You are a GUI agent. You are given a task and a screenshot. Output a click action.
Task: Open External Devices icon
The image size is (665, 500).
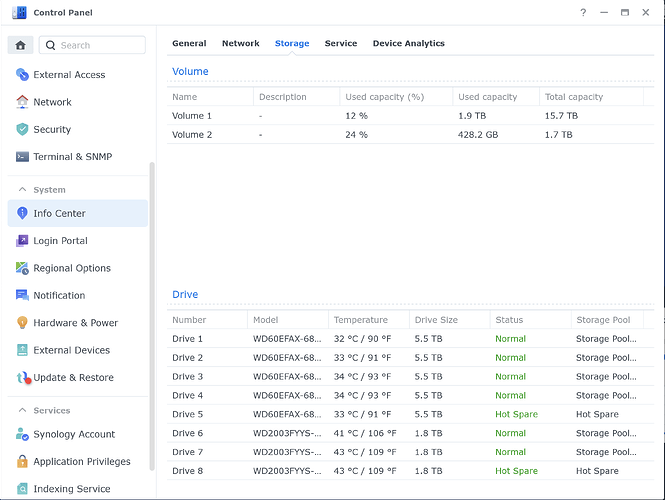point(22,350)
